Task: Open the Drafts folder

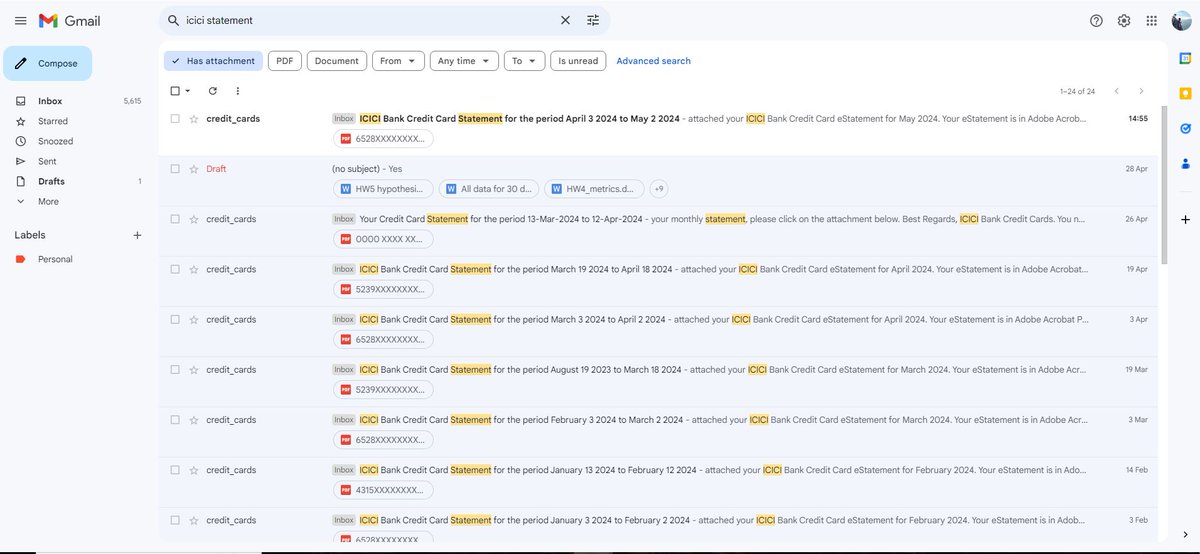Action: (x=51, y=181)
